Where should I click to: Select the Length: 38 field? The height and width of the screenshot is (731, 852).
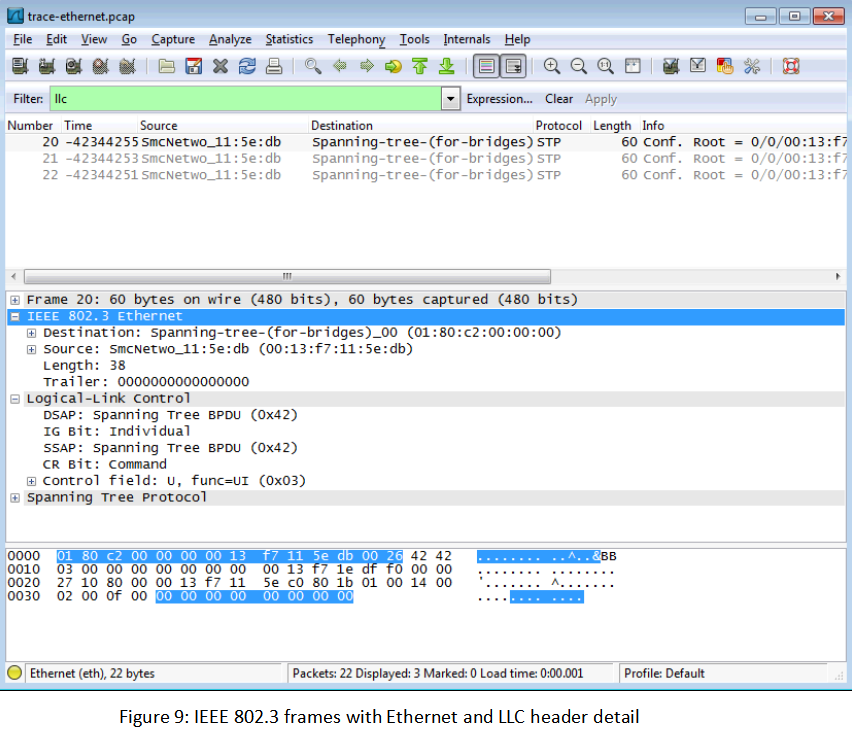coord(84,366)
